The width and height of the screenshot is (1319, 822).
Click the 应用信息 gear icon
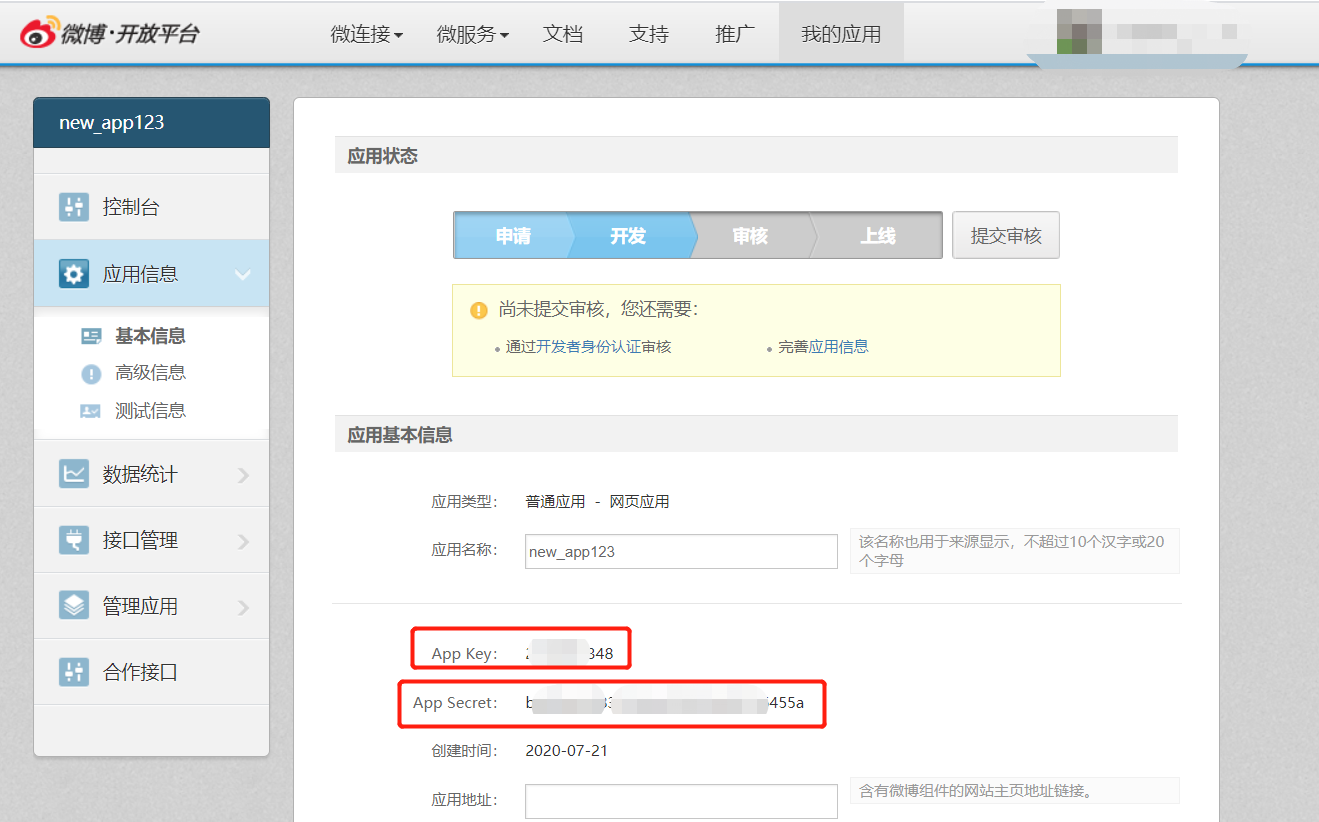coord(74,273)
